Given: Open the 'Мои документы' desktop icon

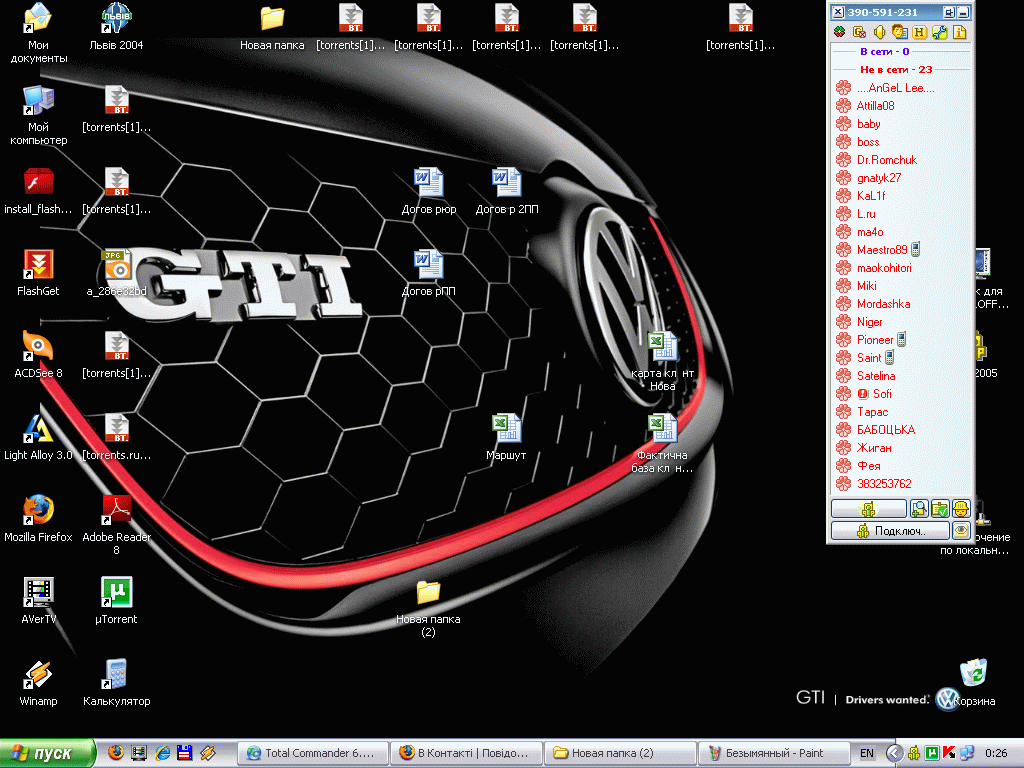Looking at the screenshot, I should pyautogui.click(x=39, y=33).
